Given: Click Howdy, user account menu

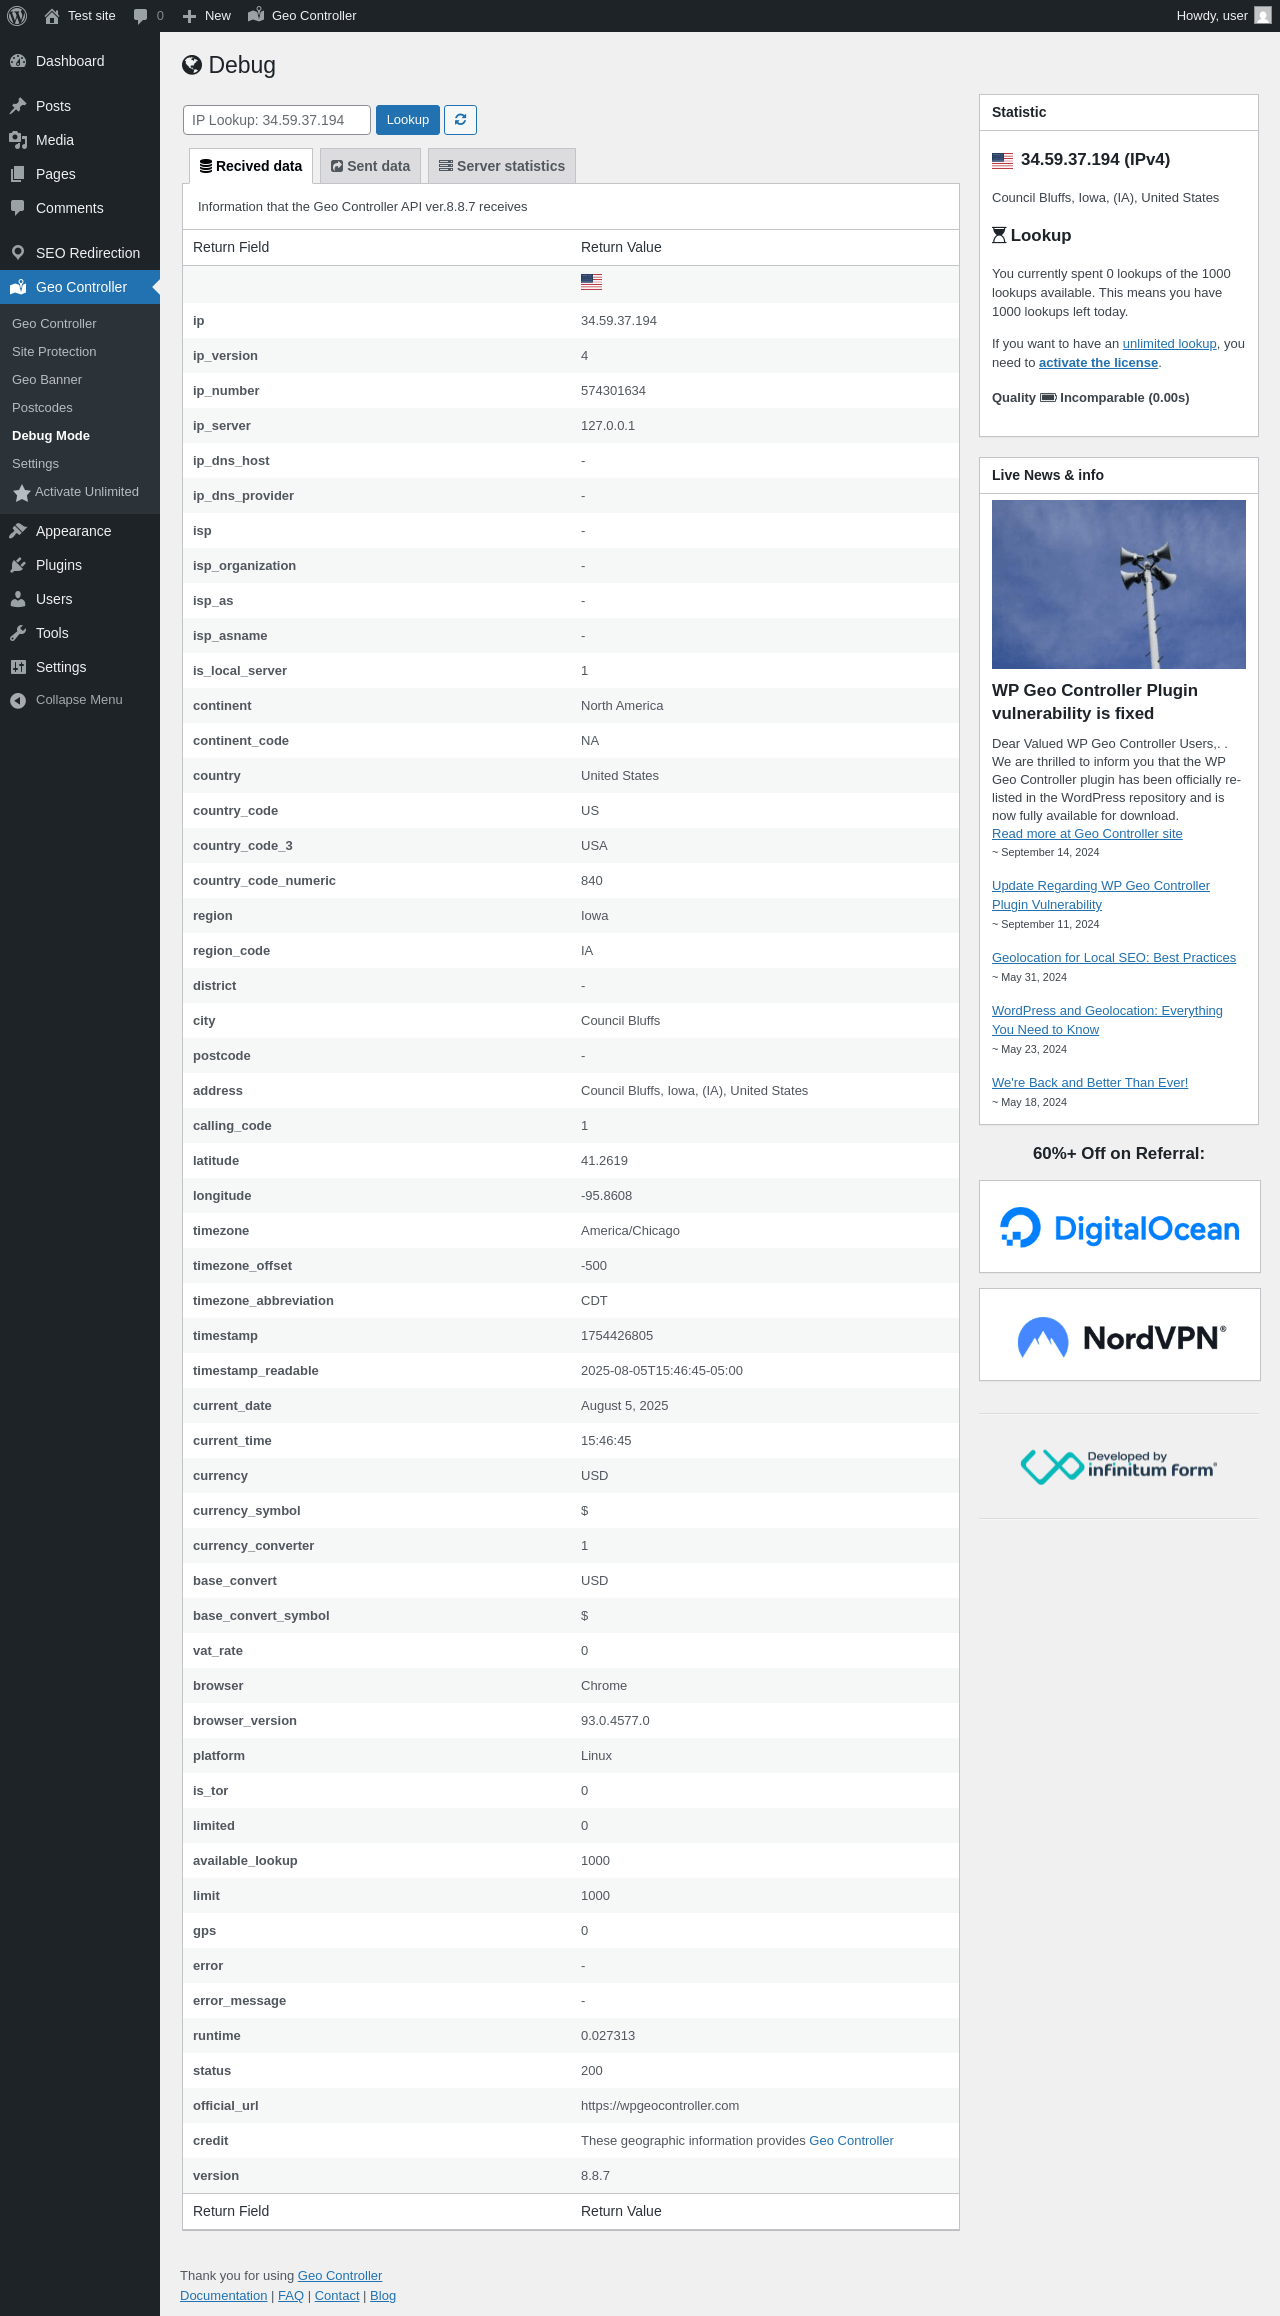Looking at the screenshot, I should tap(1222, 16).
